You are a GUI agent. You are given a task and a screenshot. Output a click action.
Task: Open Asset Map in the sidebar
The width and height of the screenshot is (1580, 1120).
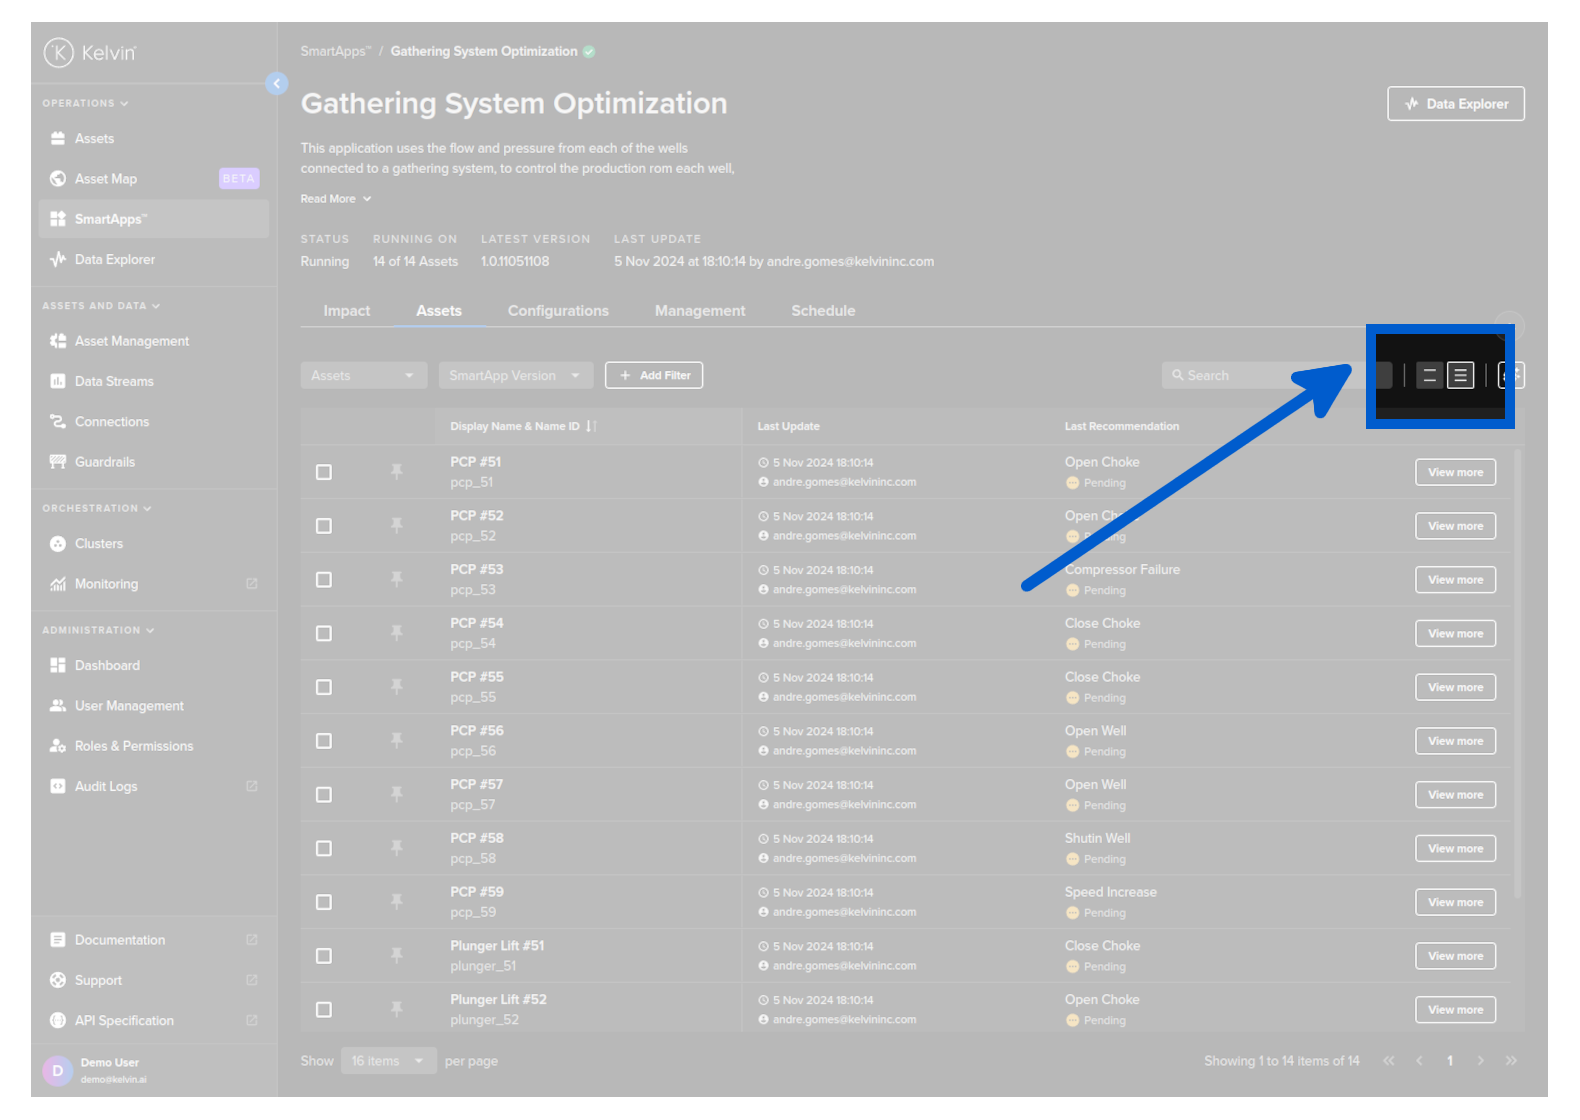[106, 179]
